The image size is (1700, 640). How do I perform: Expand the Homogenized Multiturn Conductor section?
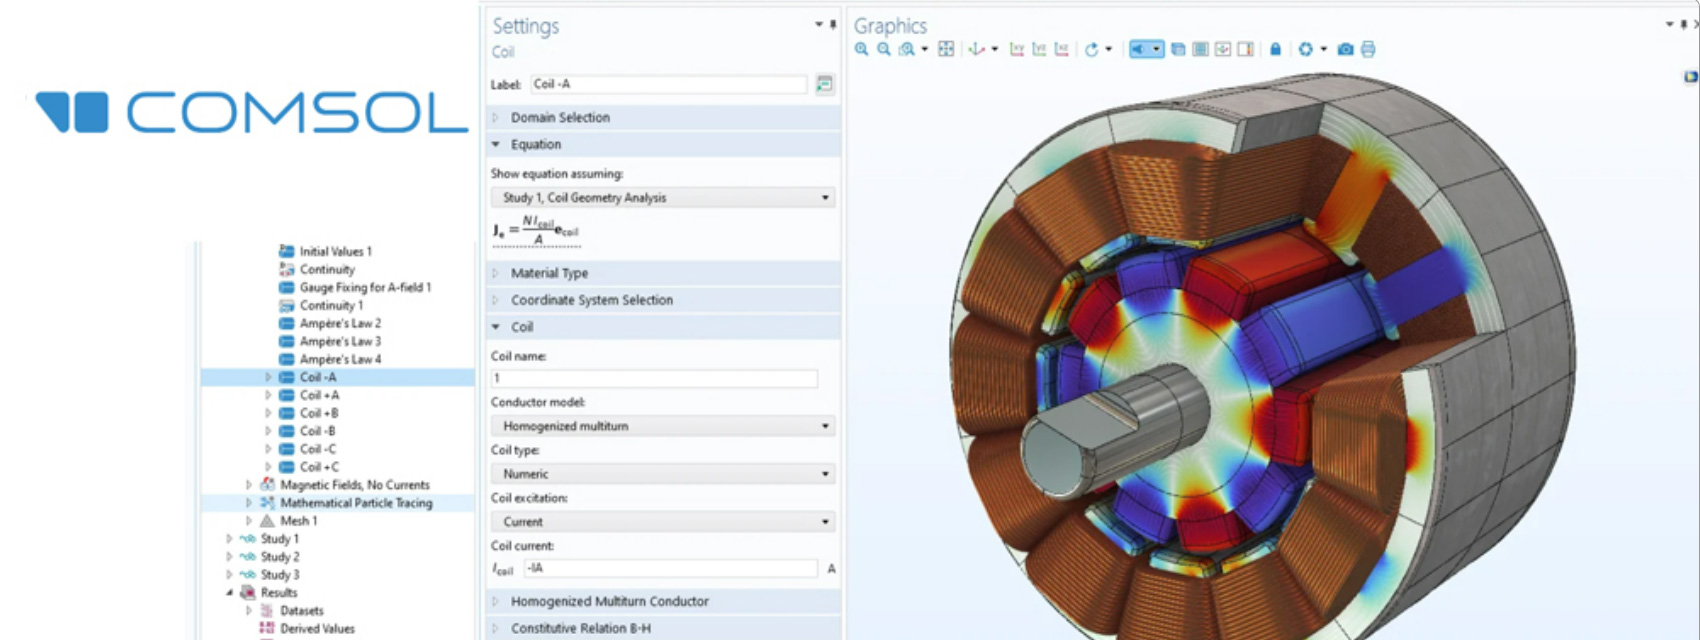pyautogui.click(x=609, y=601)
